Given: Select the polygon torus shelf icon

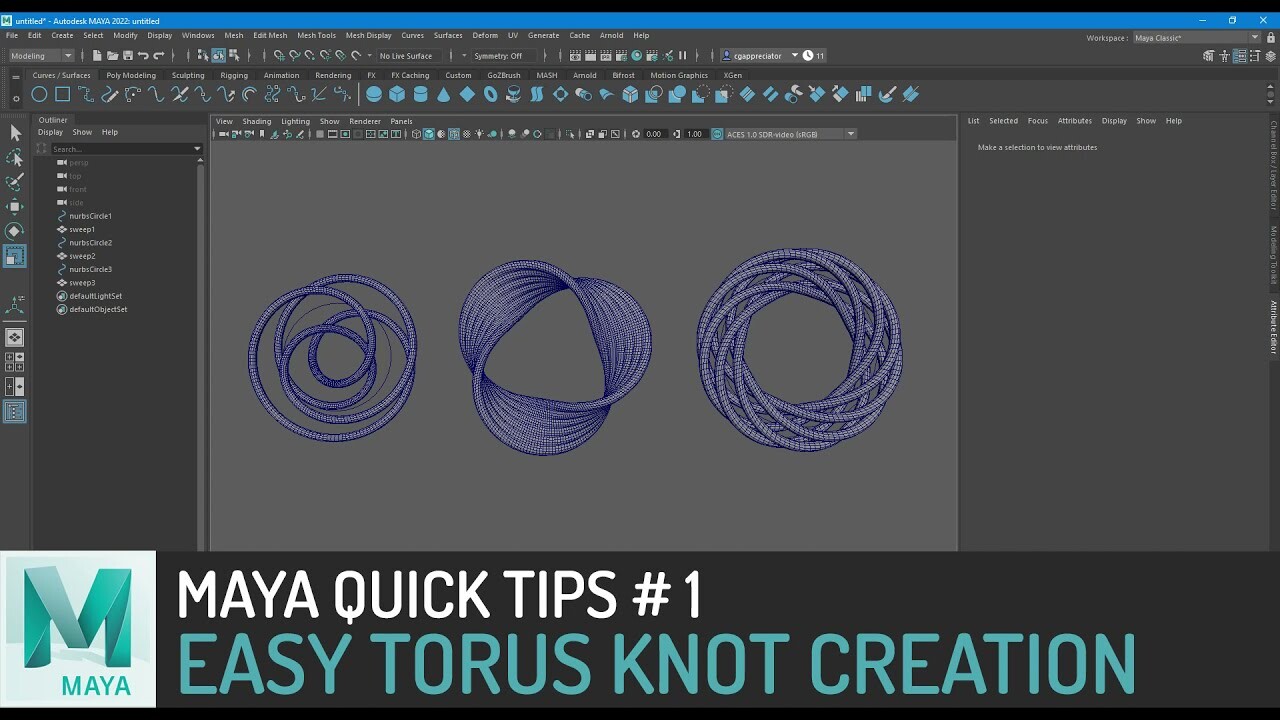Looking at the screenshot, I should [488, 93].
